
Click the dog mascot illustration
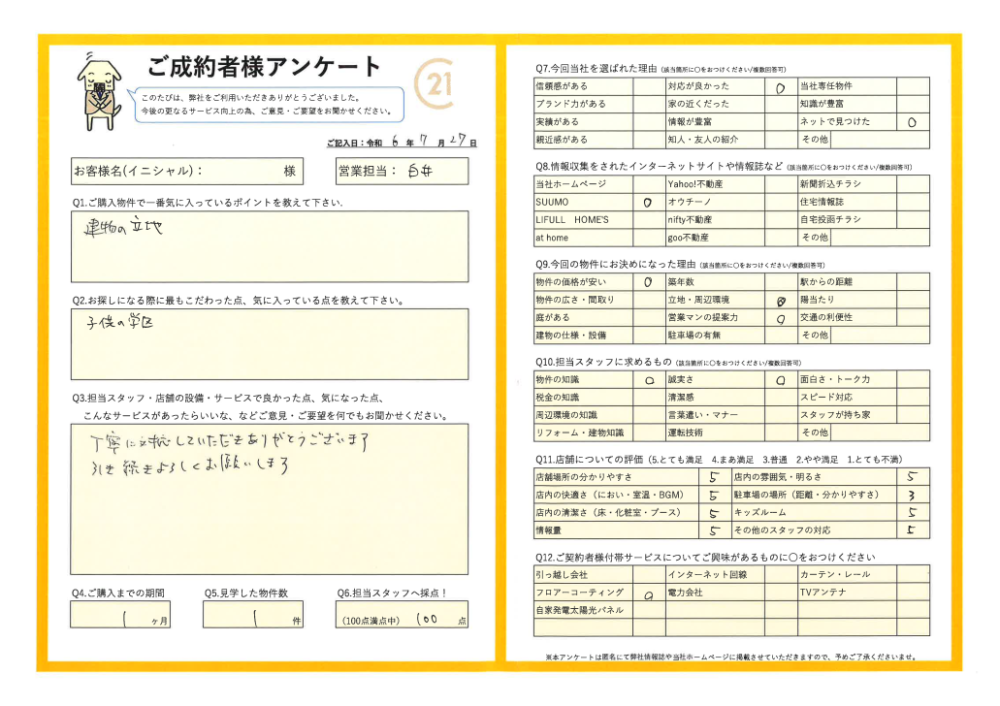click(x=99, y=92)
